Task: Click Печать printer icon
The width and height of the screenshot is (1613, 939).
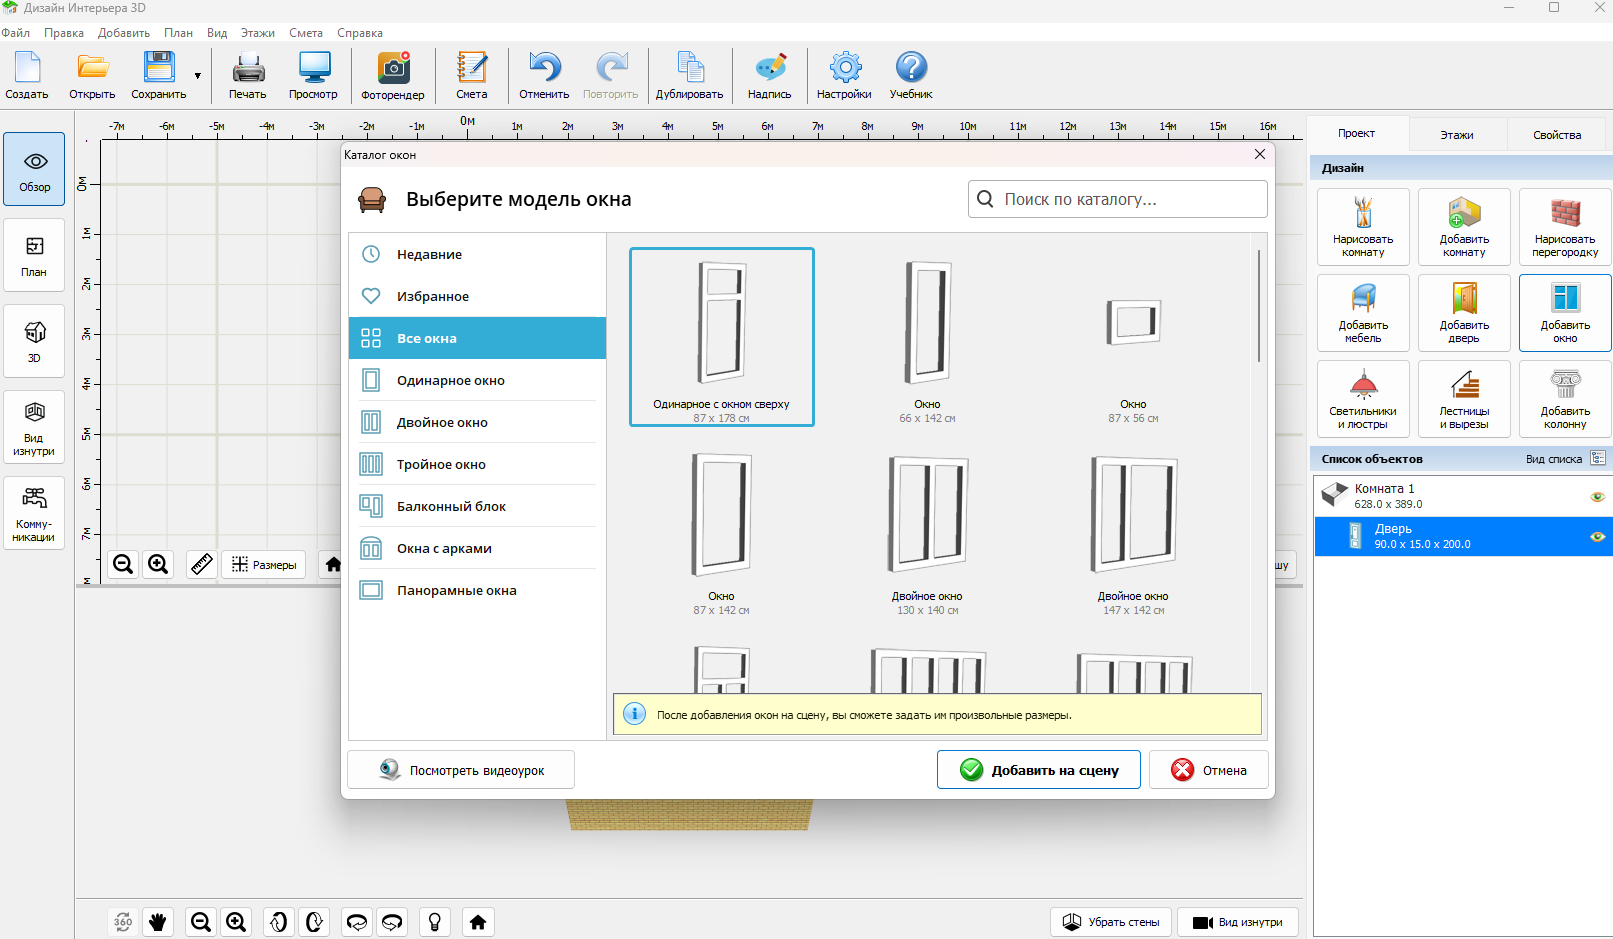Action: (247, 76)
